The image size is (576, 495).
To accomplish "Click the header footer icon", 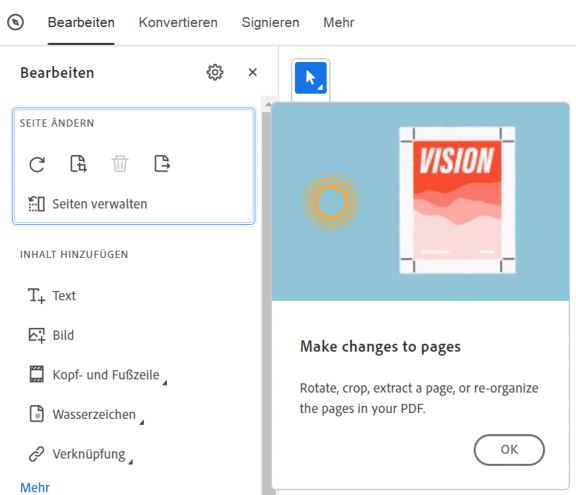I will pos(36,375).
